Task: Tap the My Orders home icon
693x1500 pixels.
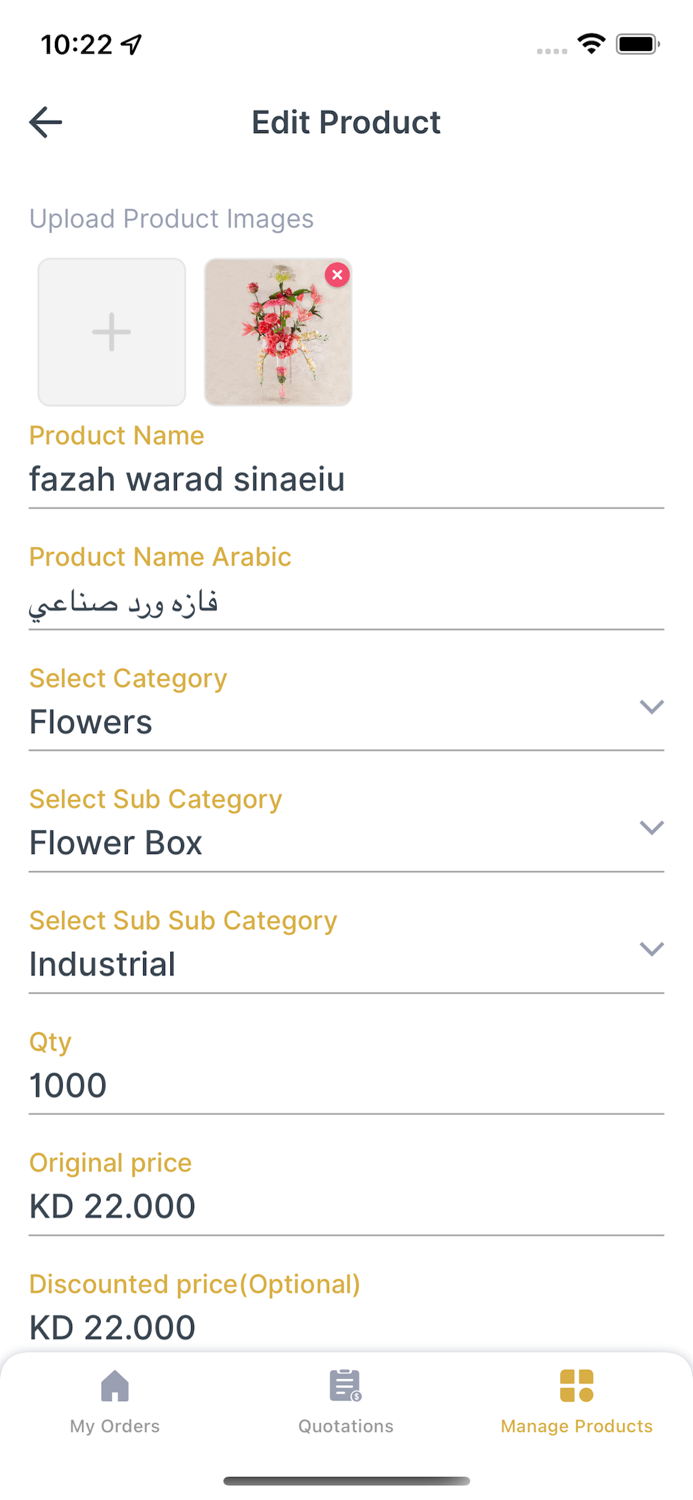Action: pos(115,1386)
